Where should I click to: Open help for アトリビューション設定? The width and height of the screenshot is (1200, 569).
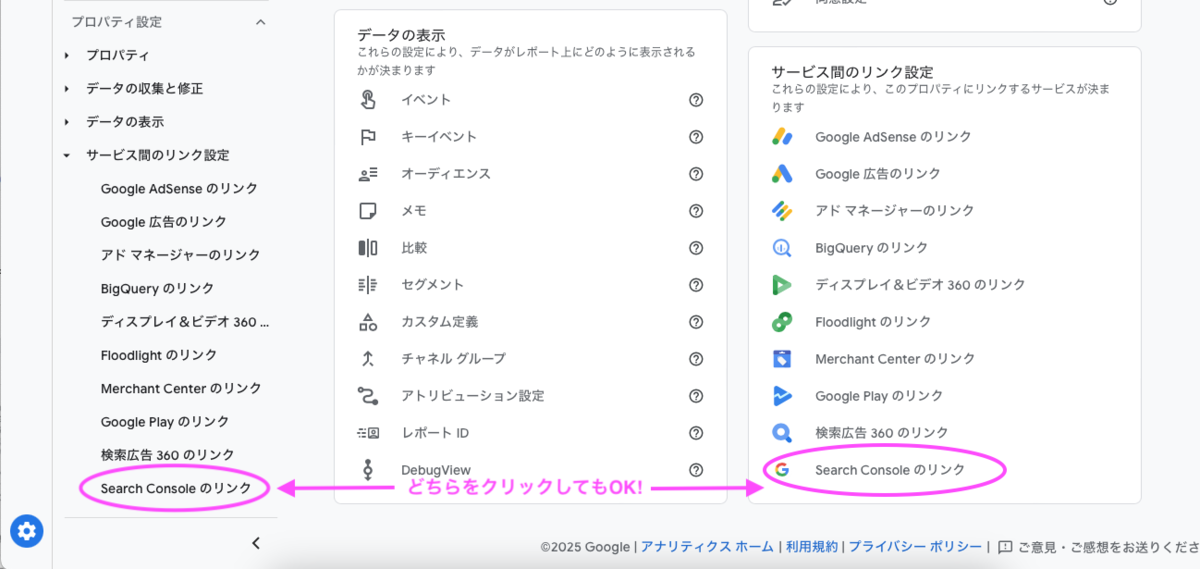pyautogui.click(x=696, y=396)
